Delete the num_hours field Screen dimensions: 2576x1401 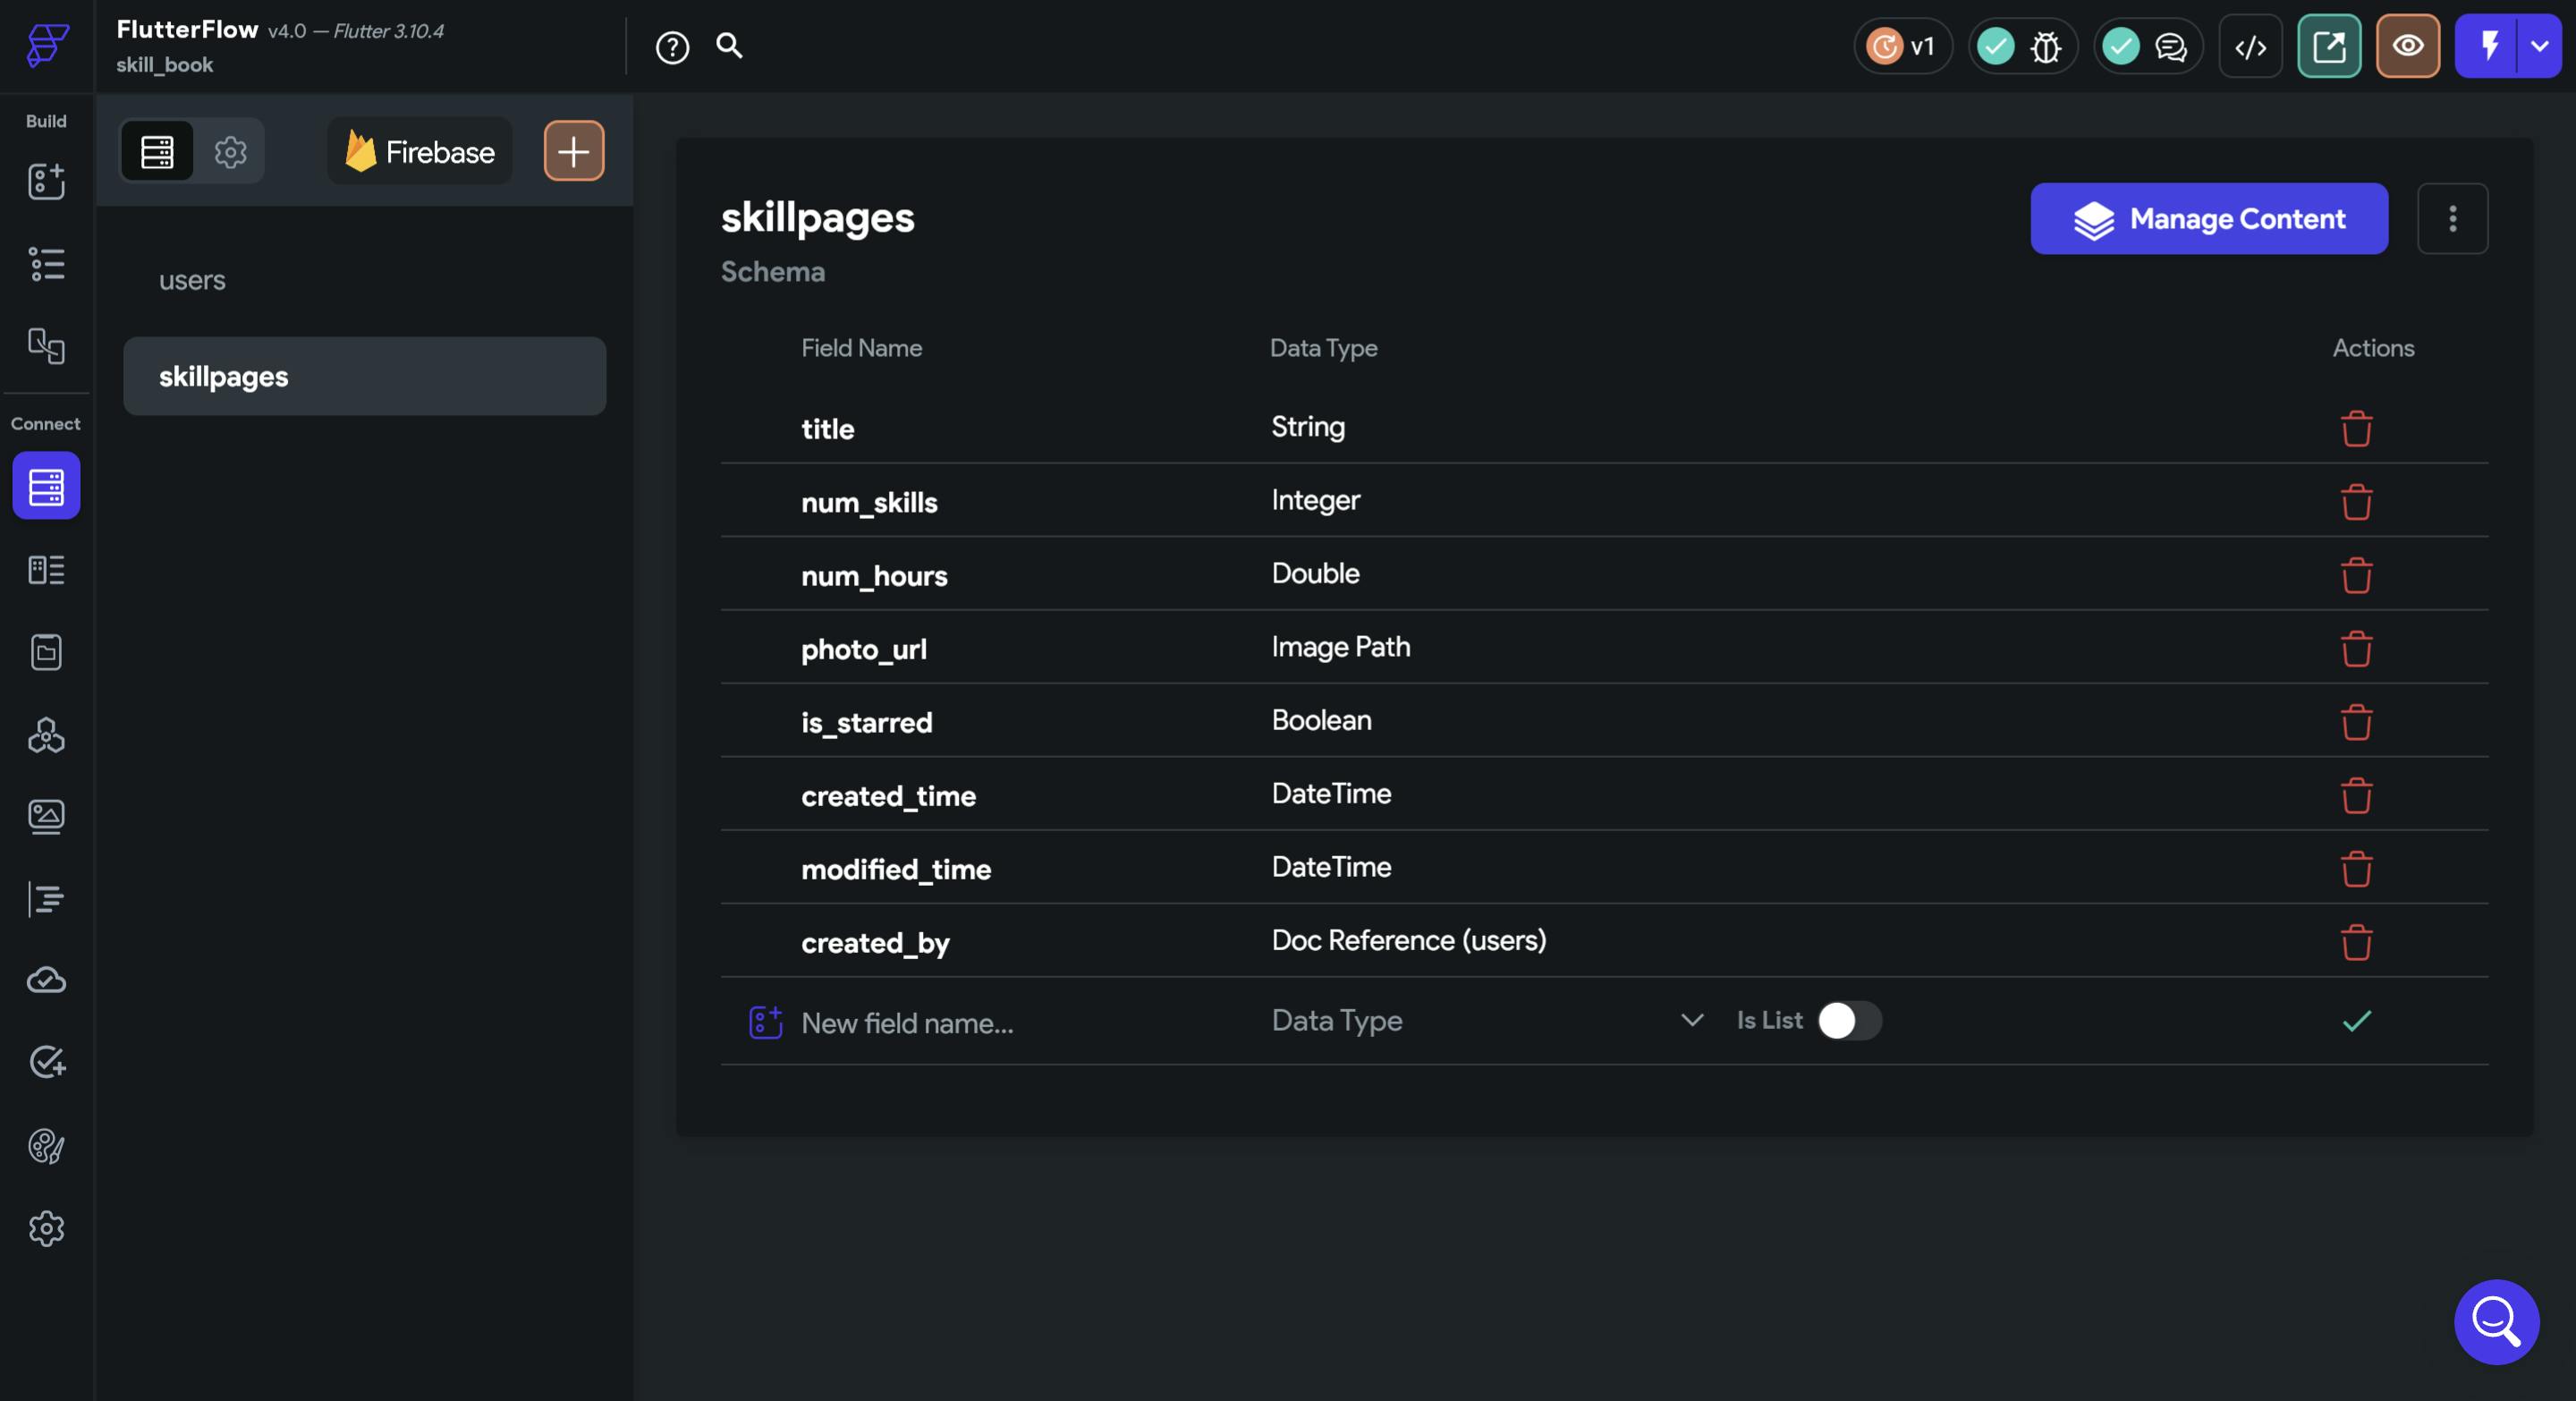[2356, 575]
